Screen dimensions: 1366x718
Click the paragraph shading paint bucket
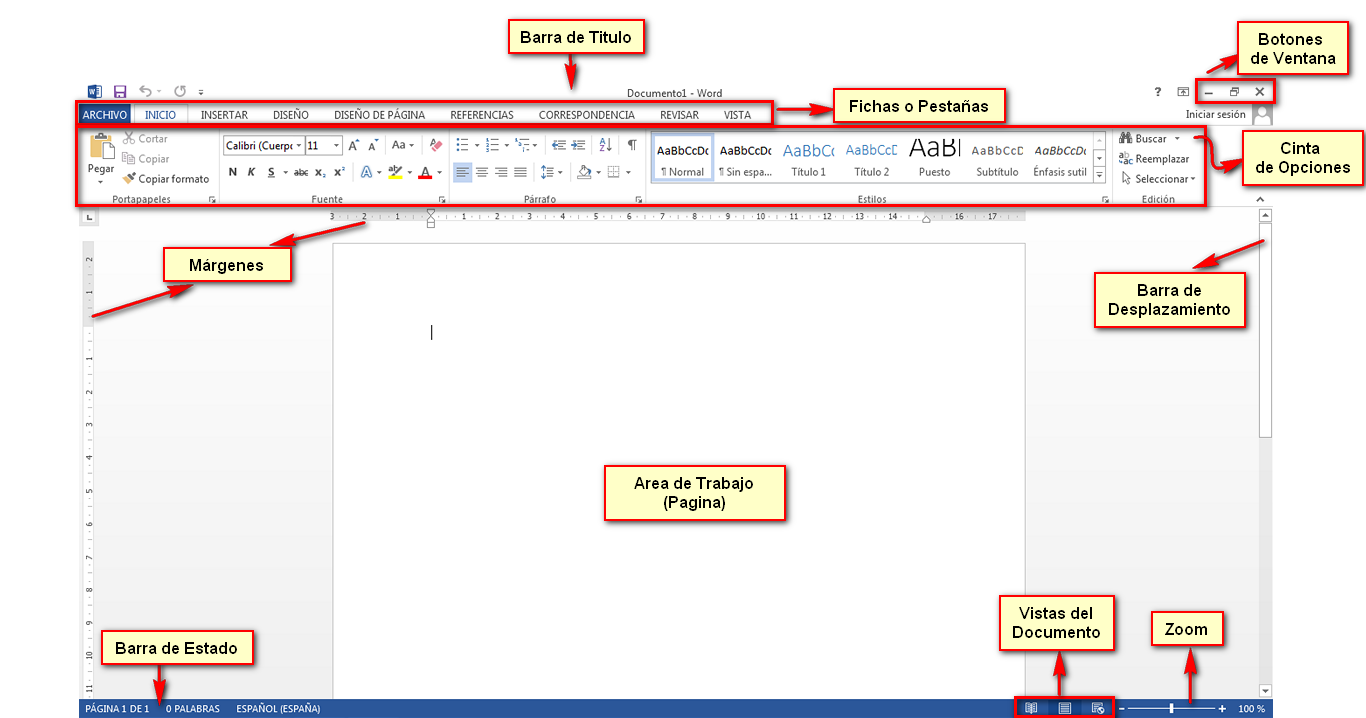(x=585, y=172)
